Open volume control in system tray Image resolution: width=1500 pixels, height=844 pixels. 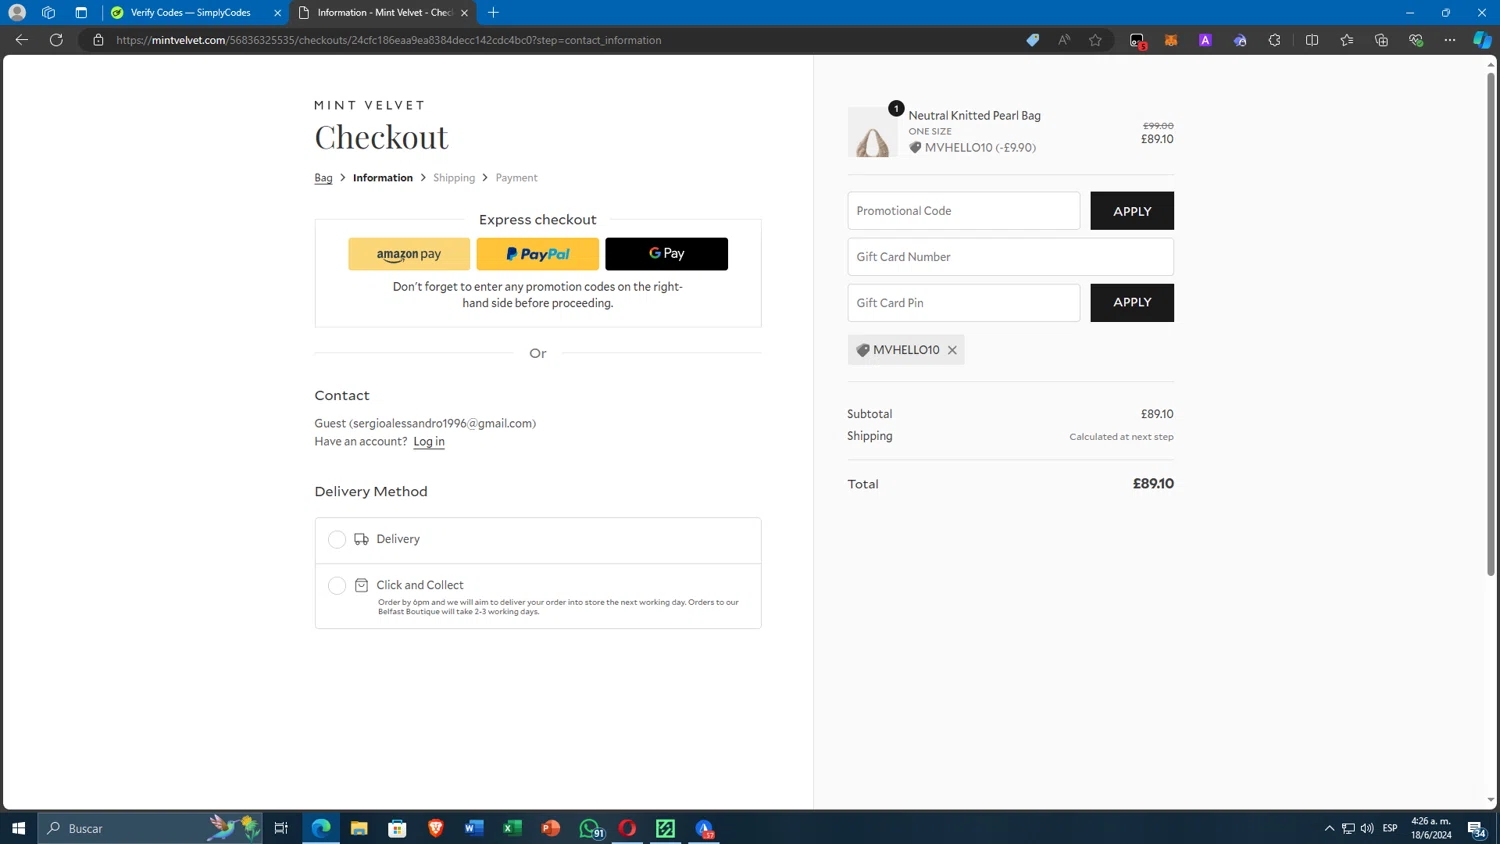click(1367, 828)
